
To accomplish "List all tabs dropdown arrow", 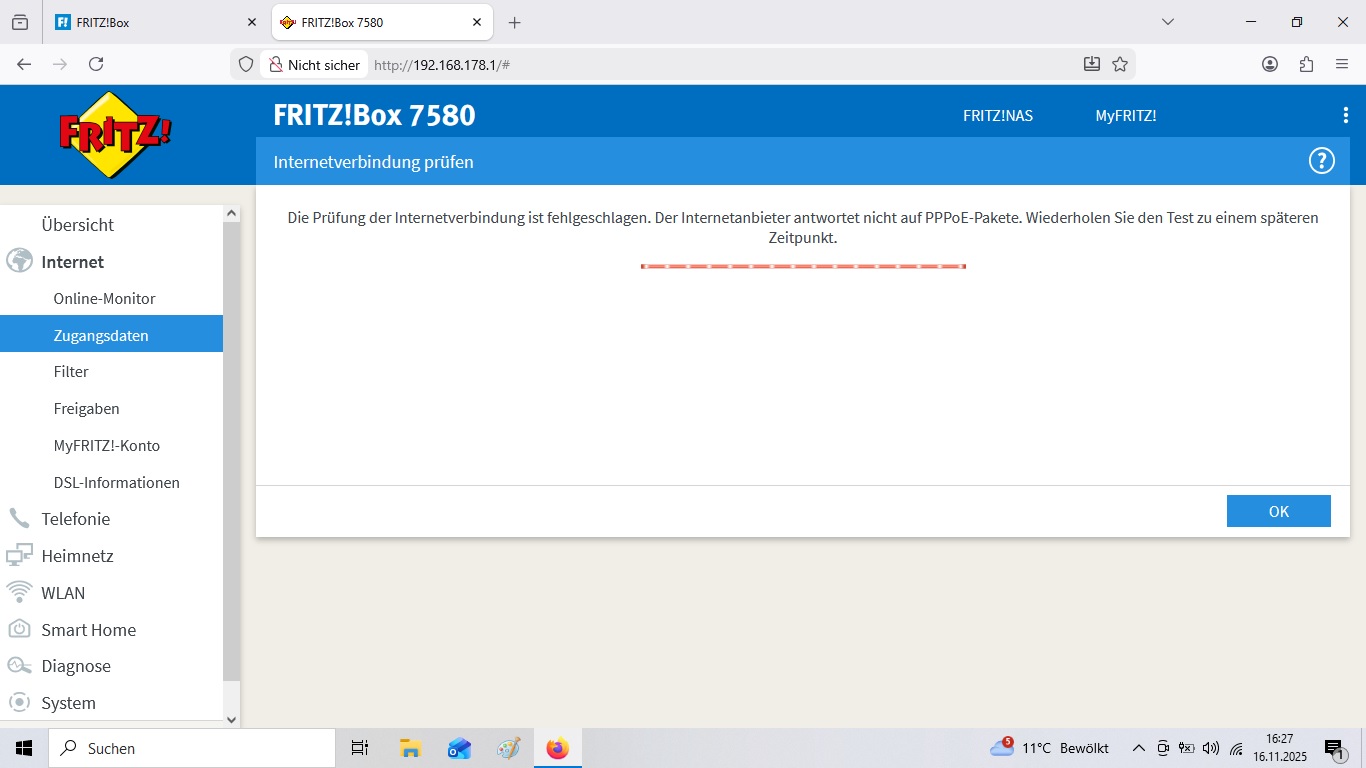I will pyautogui.click(x=1167, y=22).
